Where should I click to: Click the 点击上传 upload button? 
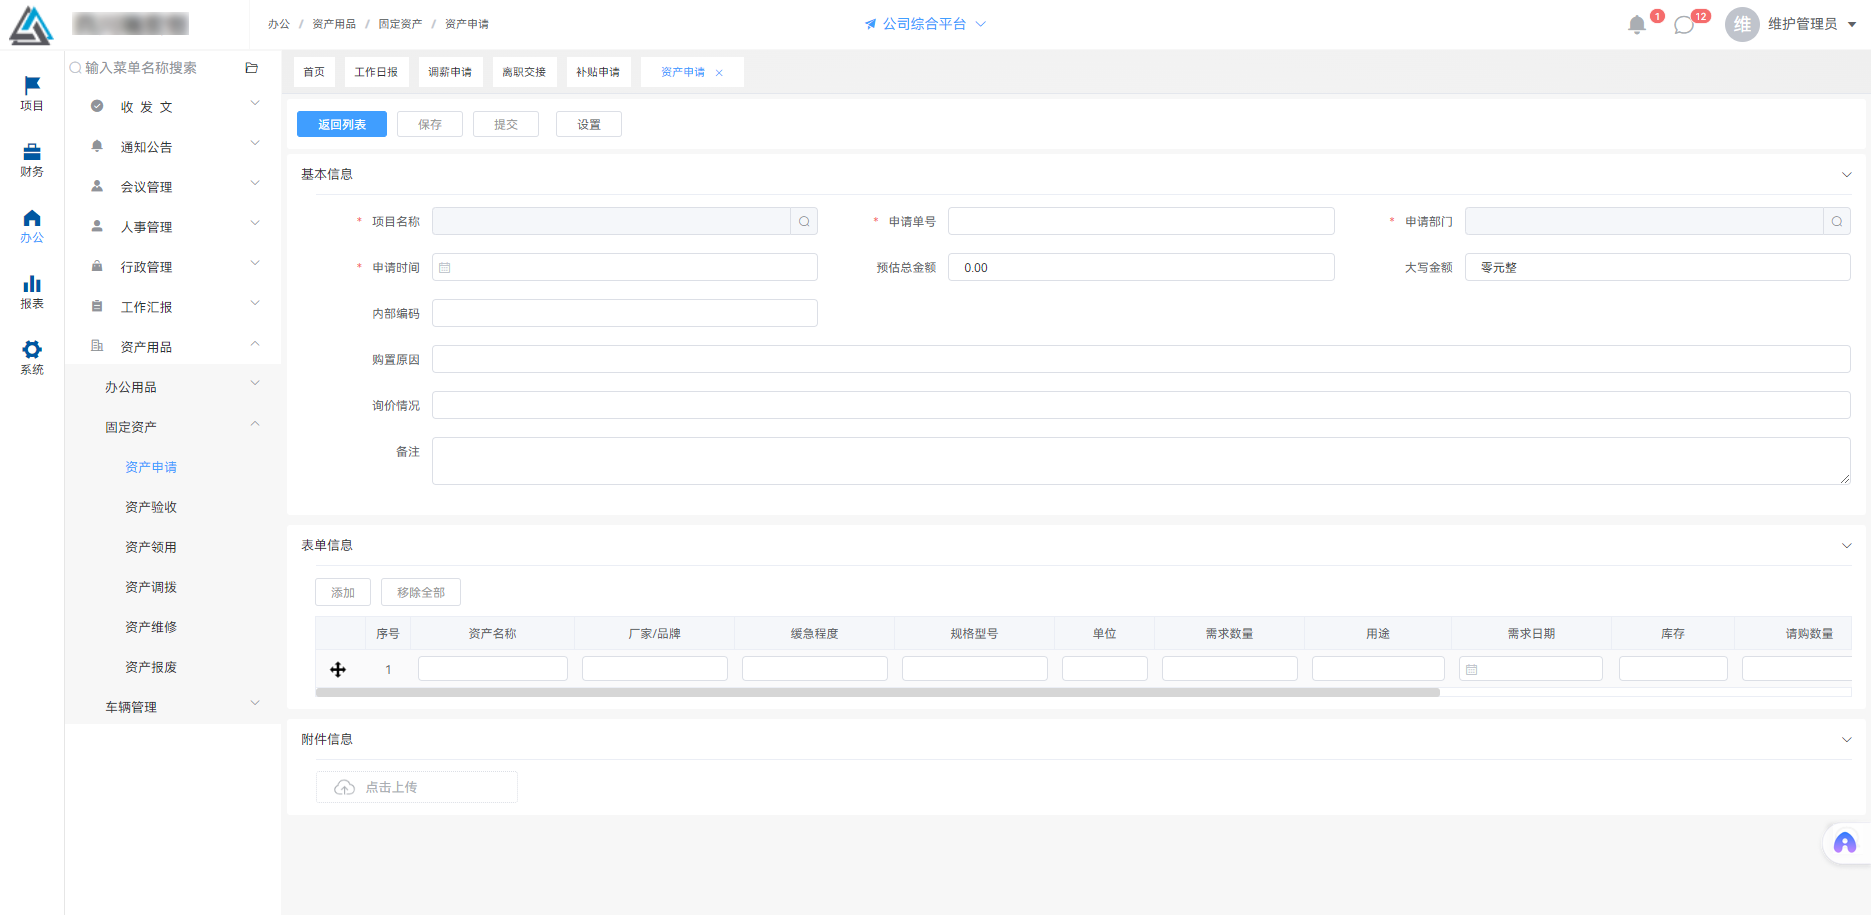click(417, 787)
